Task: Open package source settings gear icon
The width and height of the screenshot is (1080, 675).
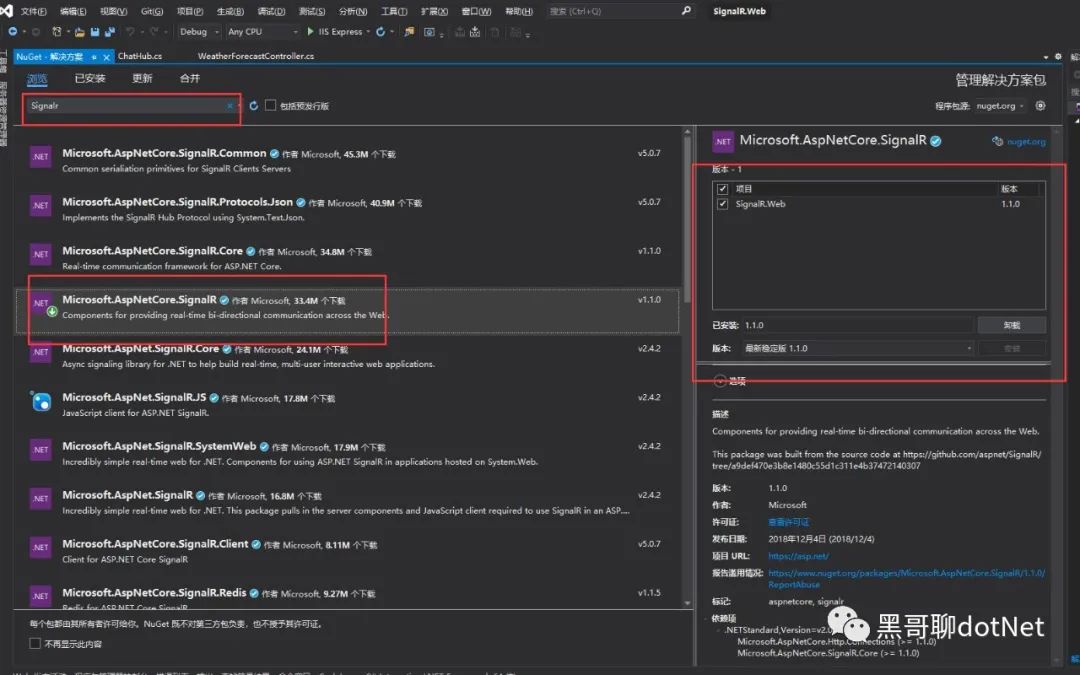Action: tap(1041, 105)
